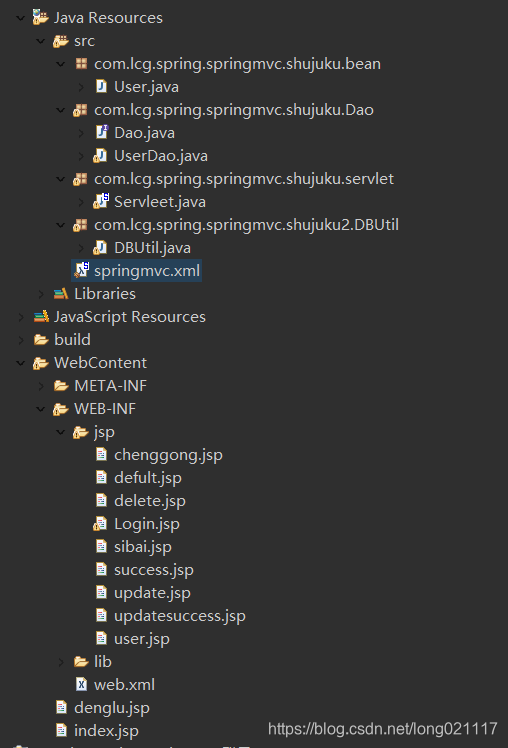Click the build folder icon
The image size is (508, 748).
click(x=41, y=340)
